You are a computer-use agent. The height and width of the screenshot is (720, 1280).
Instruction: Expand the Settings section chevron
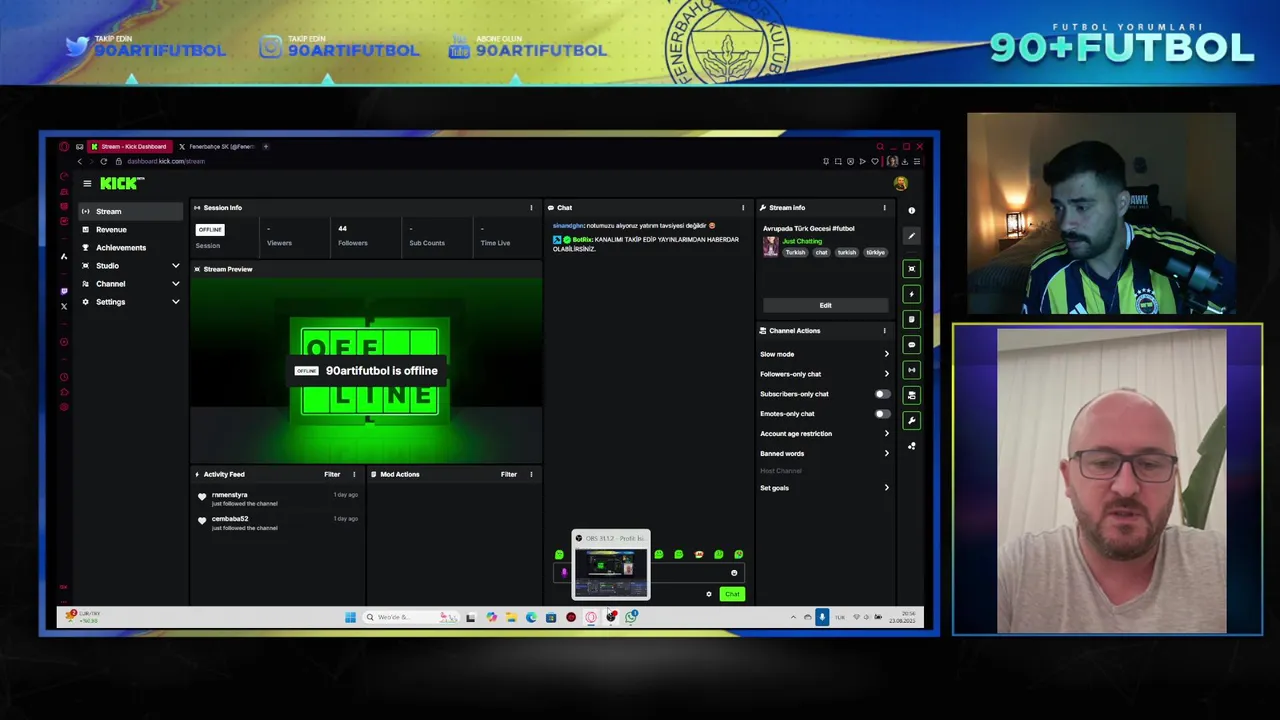pyautogui.click(x=175, y=302)
